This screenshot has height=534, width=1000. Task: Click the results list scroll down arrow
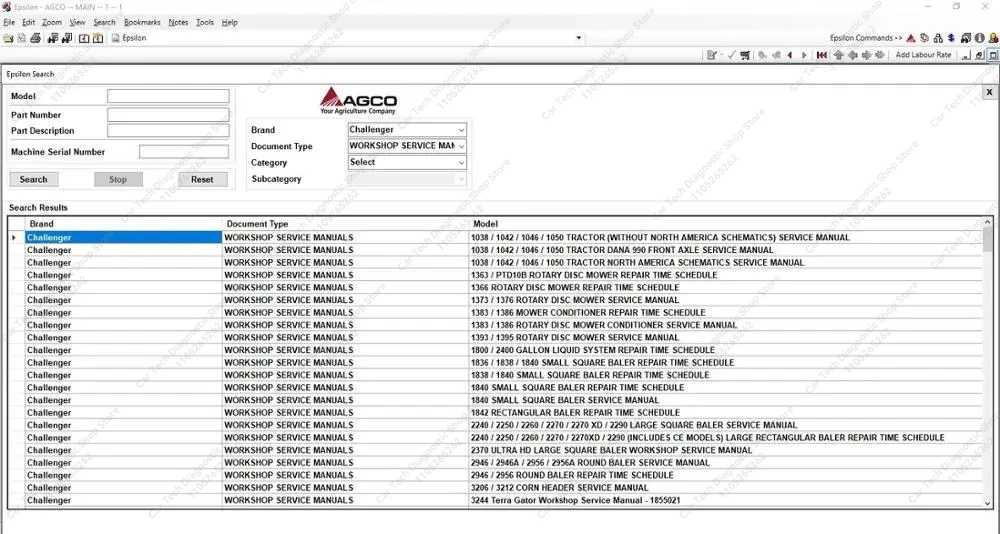click(988, 503)
